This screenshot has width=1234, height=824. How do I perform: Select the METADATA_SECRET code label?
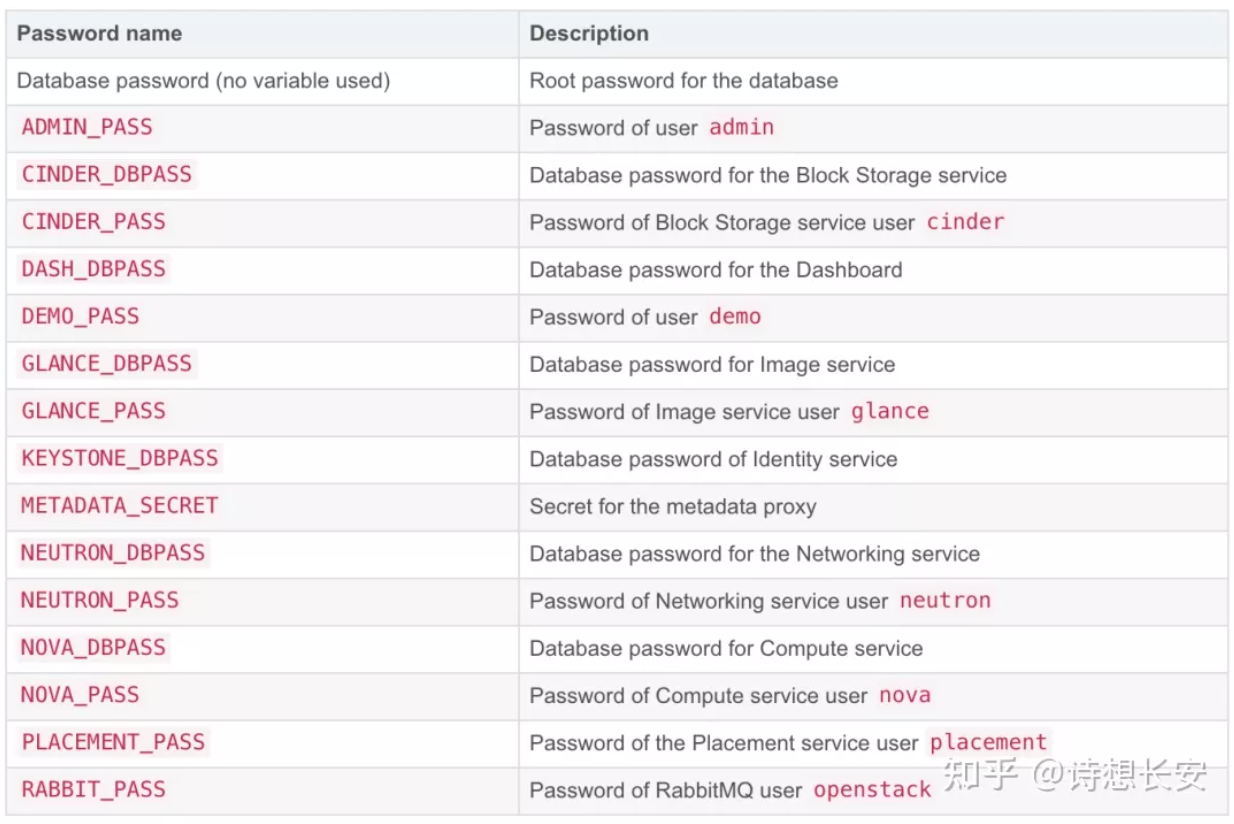[119, 505]
